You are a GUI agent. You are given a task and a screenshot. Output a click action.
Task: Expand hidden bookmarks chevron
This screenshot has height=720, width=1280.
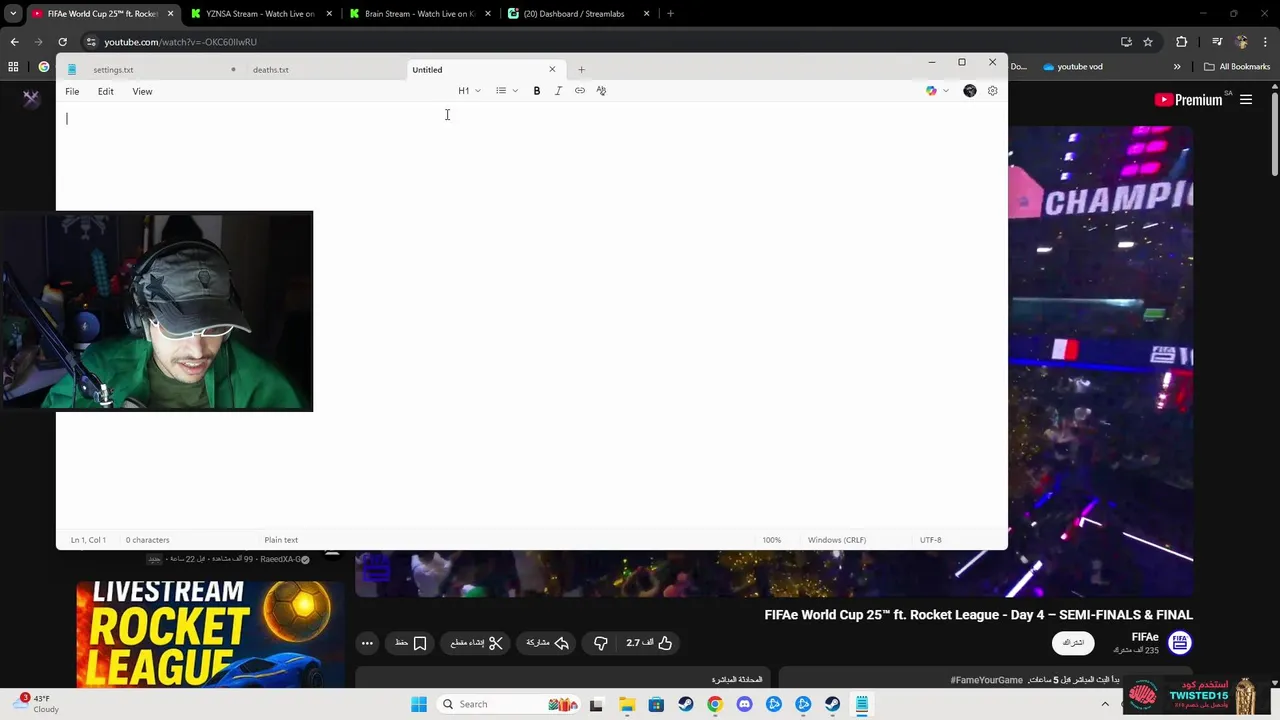click(x=1177, y=67)
